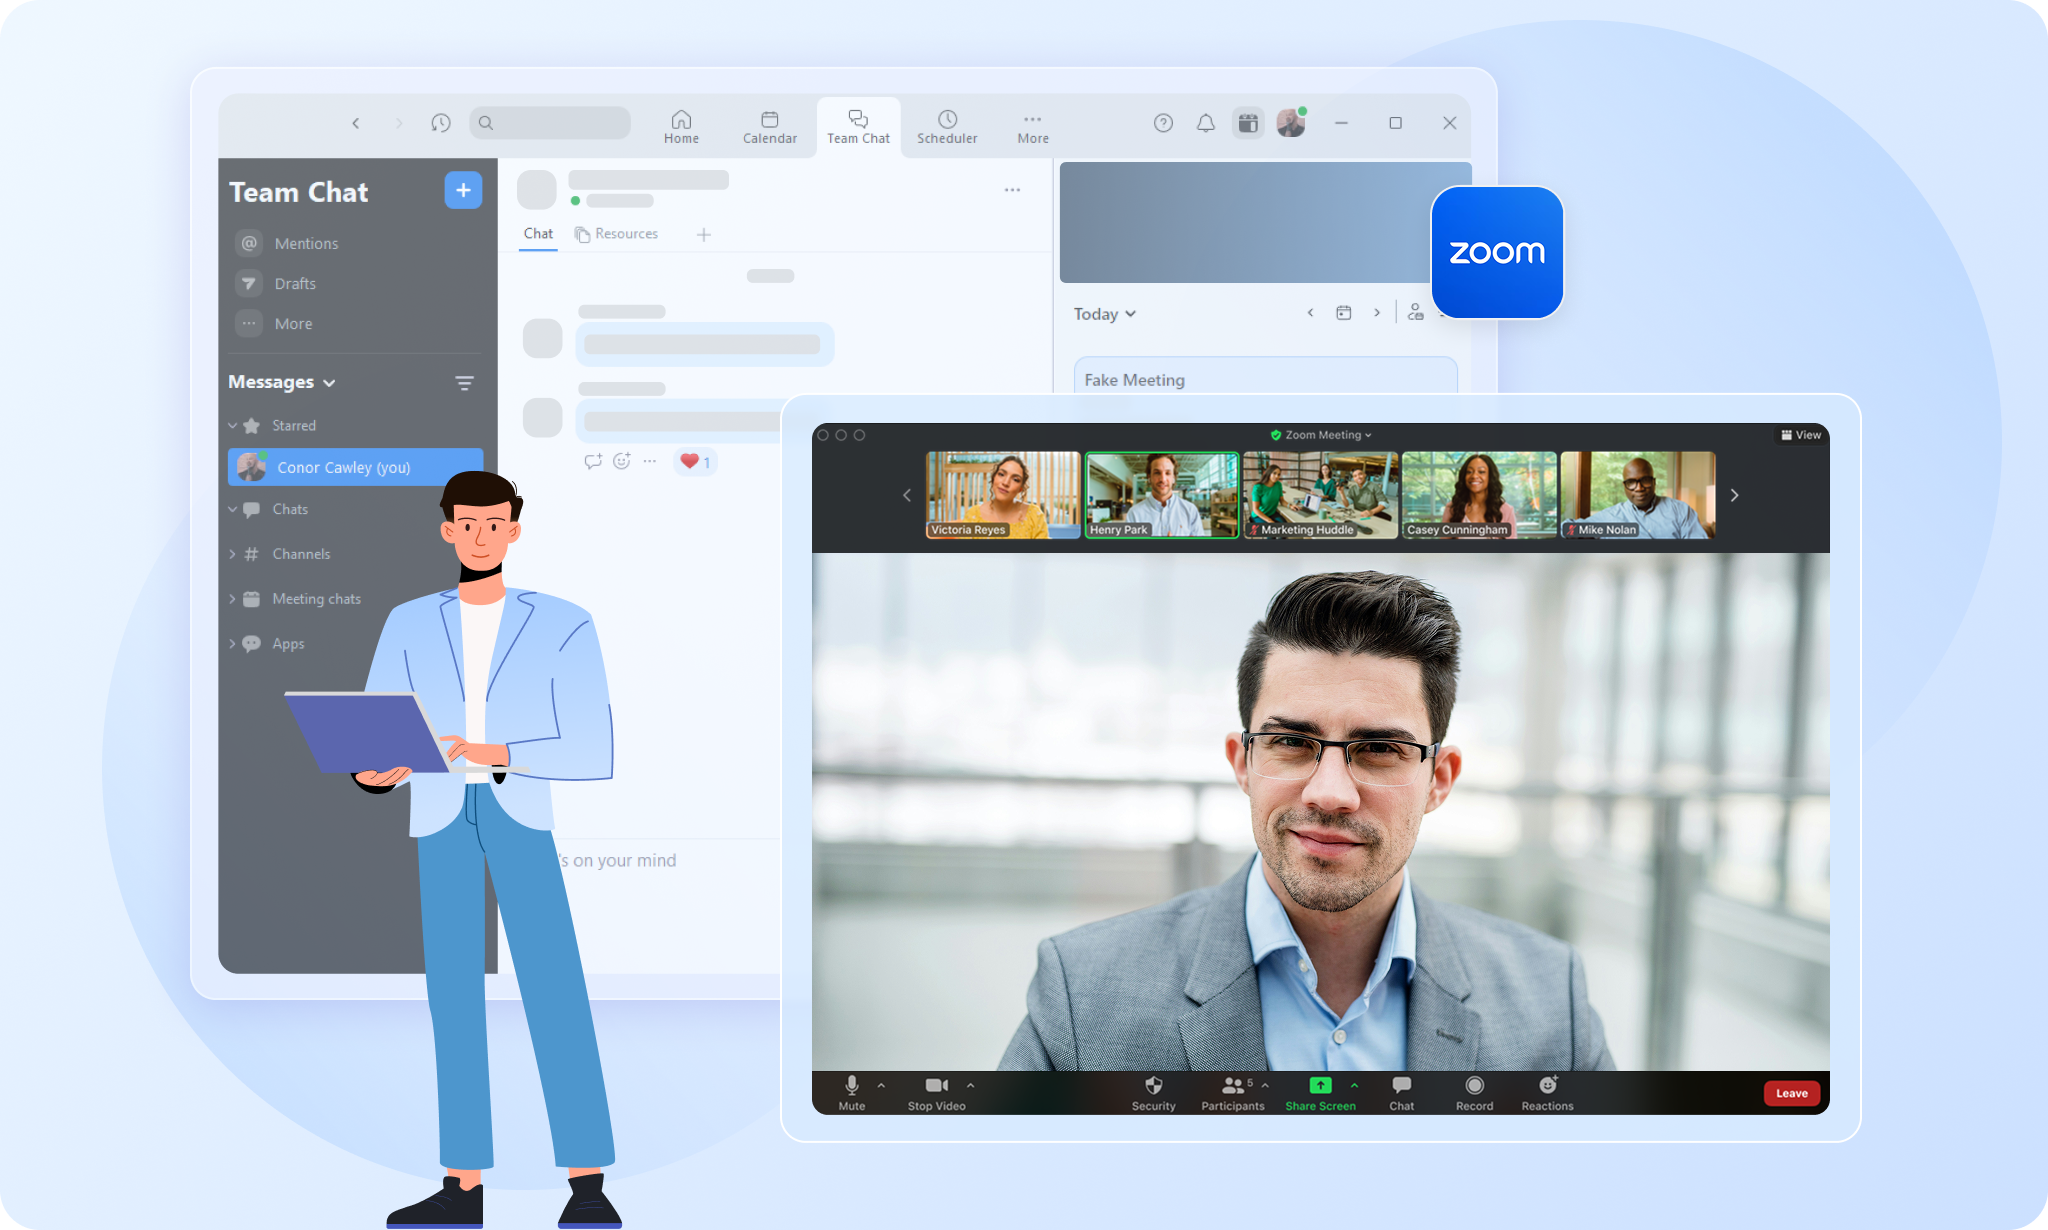Expand Share Screen options arrow
The height and width of the screenshot is (1230, 2048).
pos(1354,1085)
